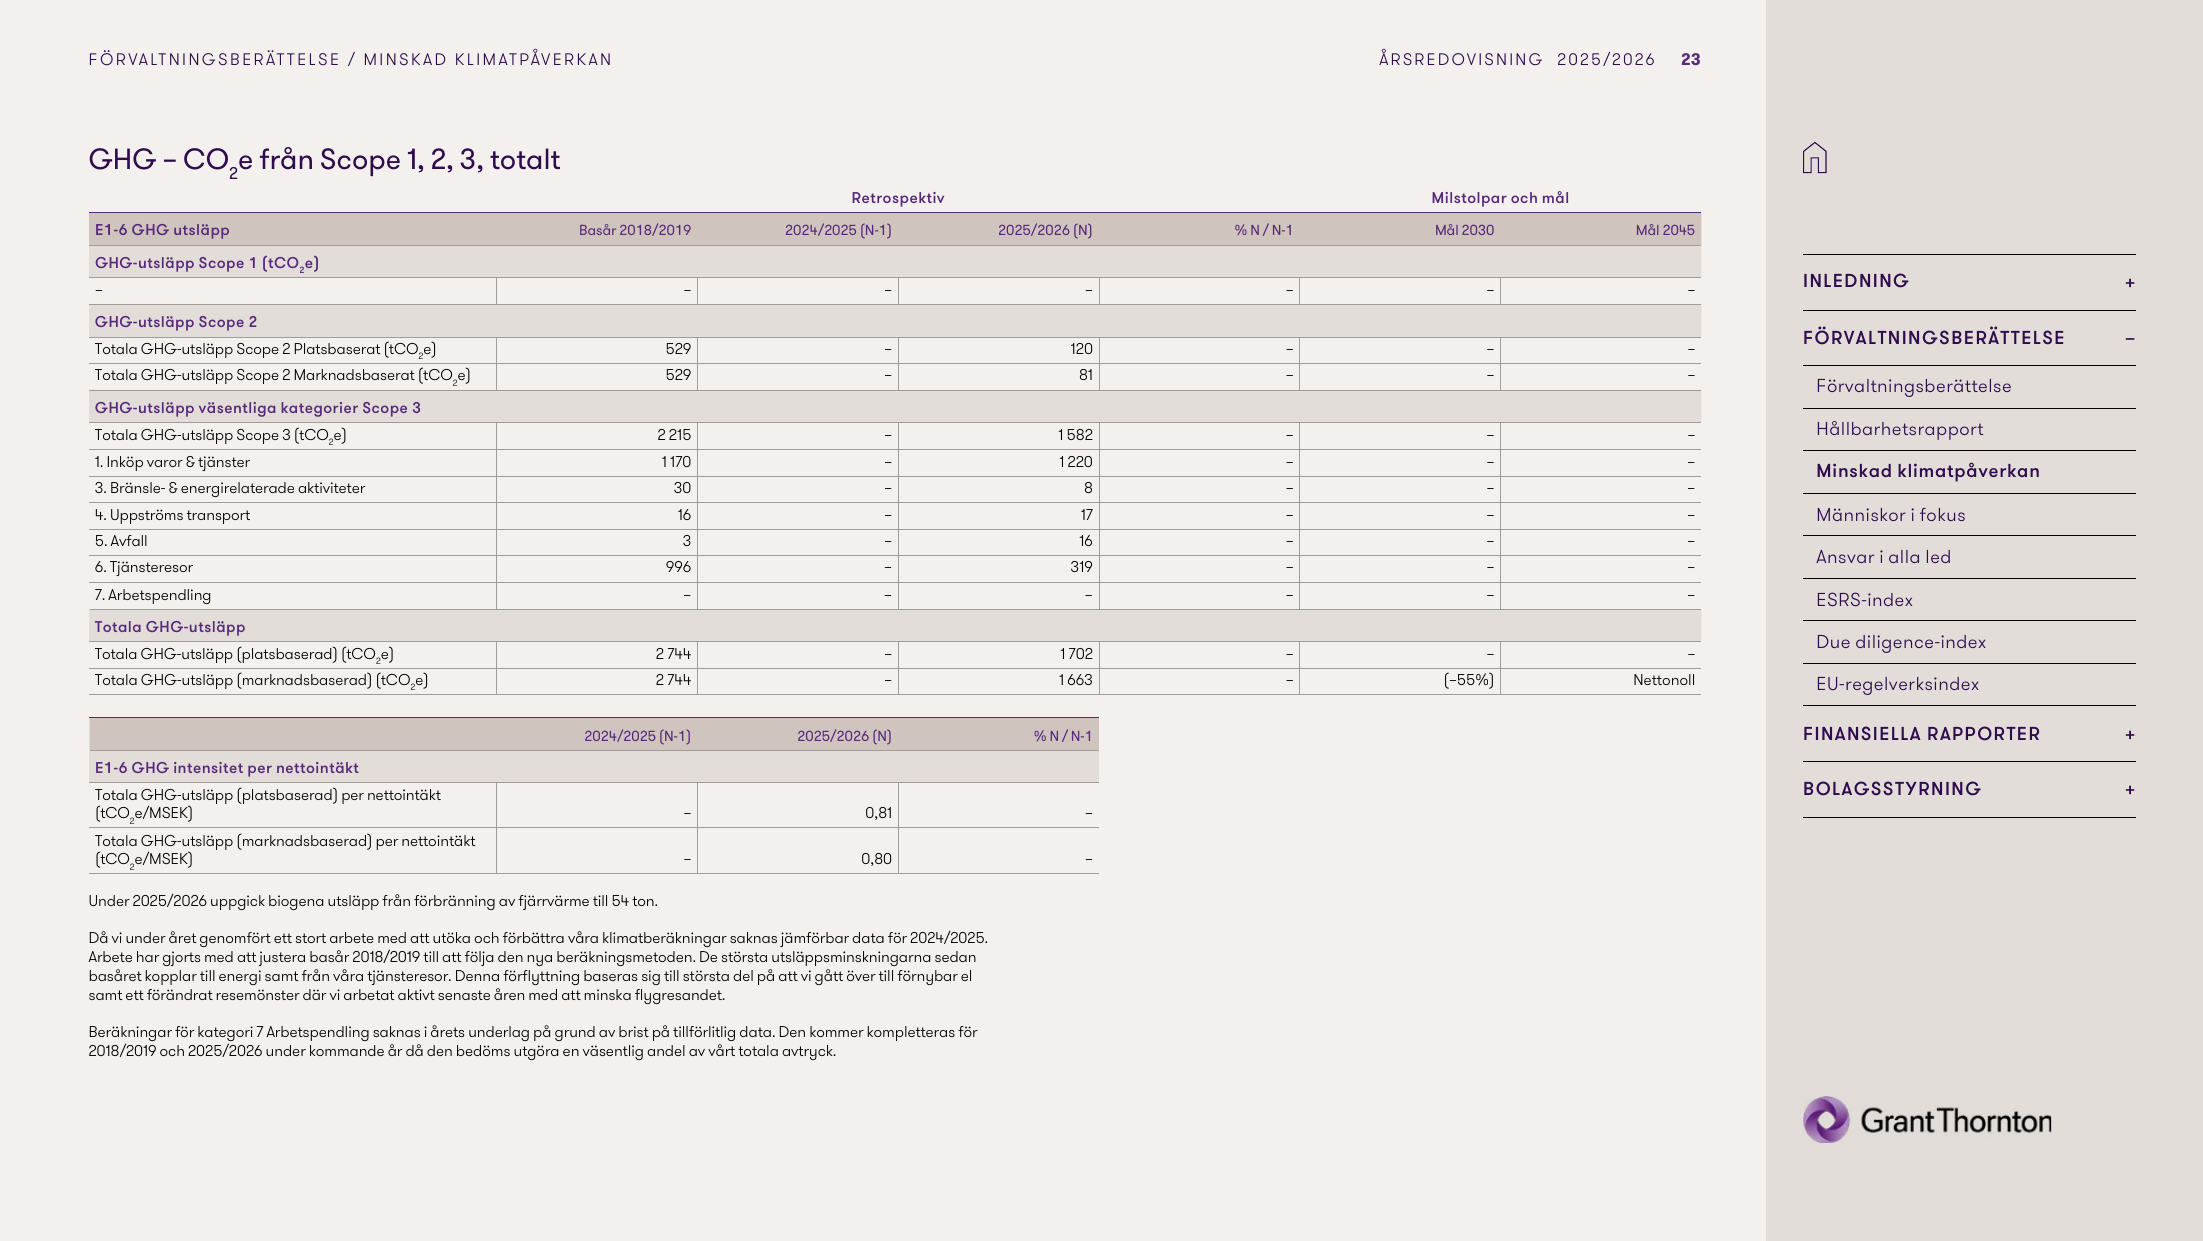Viewport: 2203px width, 1241px height.
Task: Collapse the FÖRVALTNINGSBERÄTTELSE section minus sign
Action: click(2129, 339)
